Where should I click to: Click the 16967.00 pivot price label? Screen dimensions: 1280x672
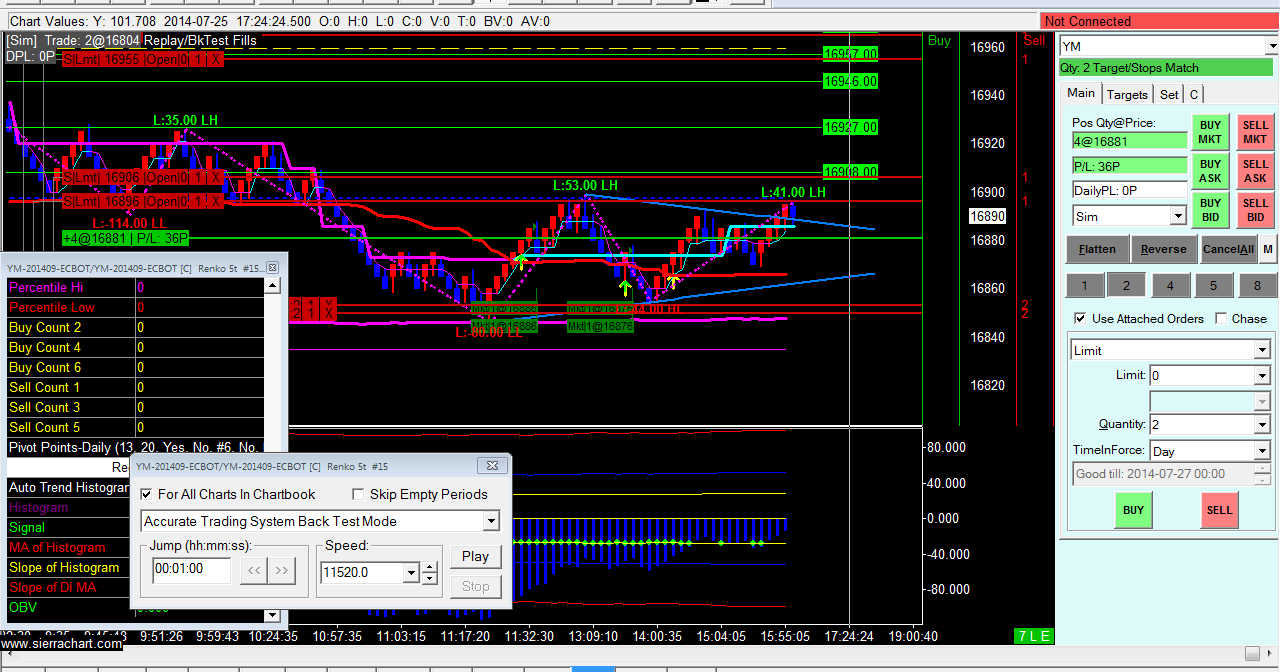850,54
